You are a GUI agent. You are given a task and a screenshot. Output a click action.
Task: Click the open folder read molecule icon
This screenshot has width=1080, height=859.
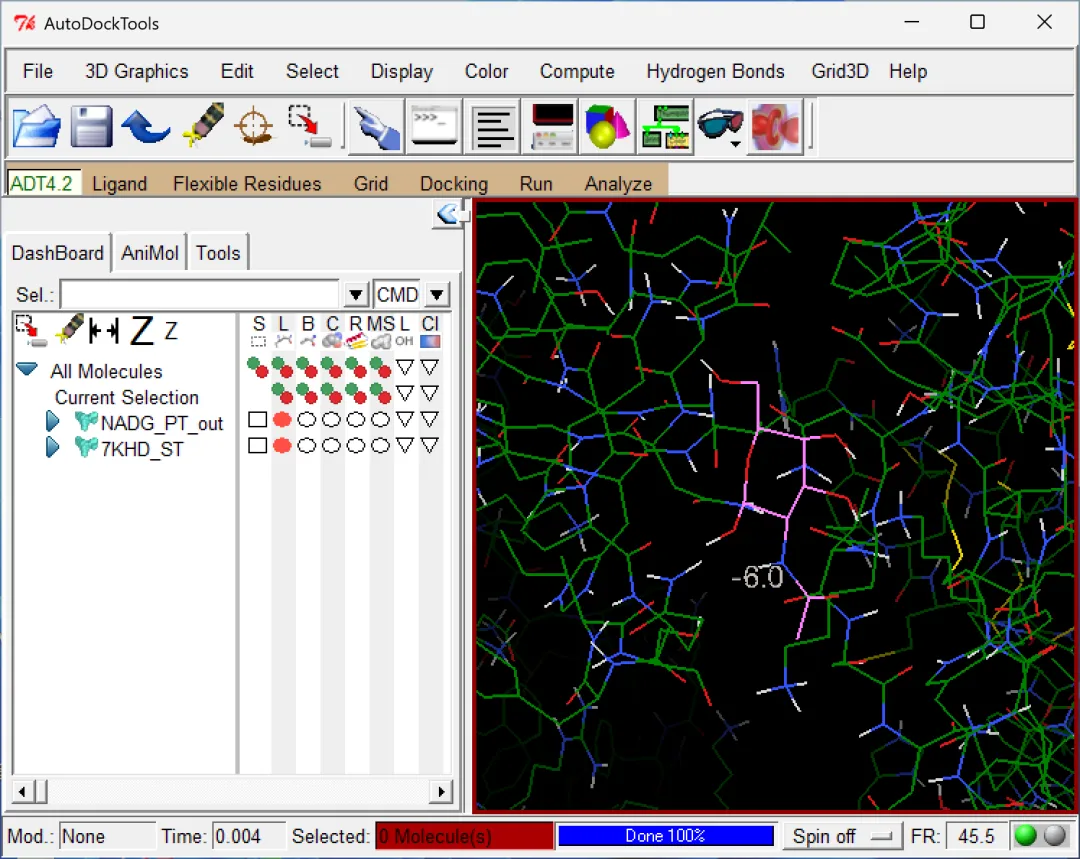36,126
